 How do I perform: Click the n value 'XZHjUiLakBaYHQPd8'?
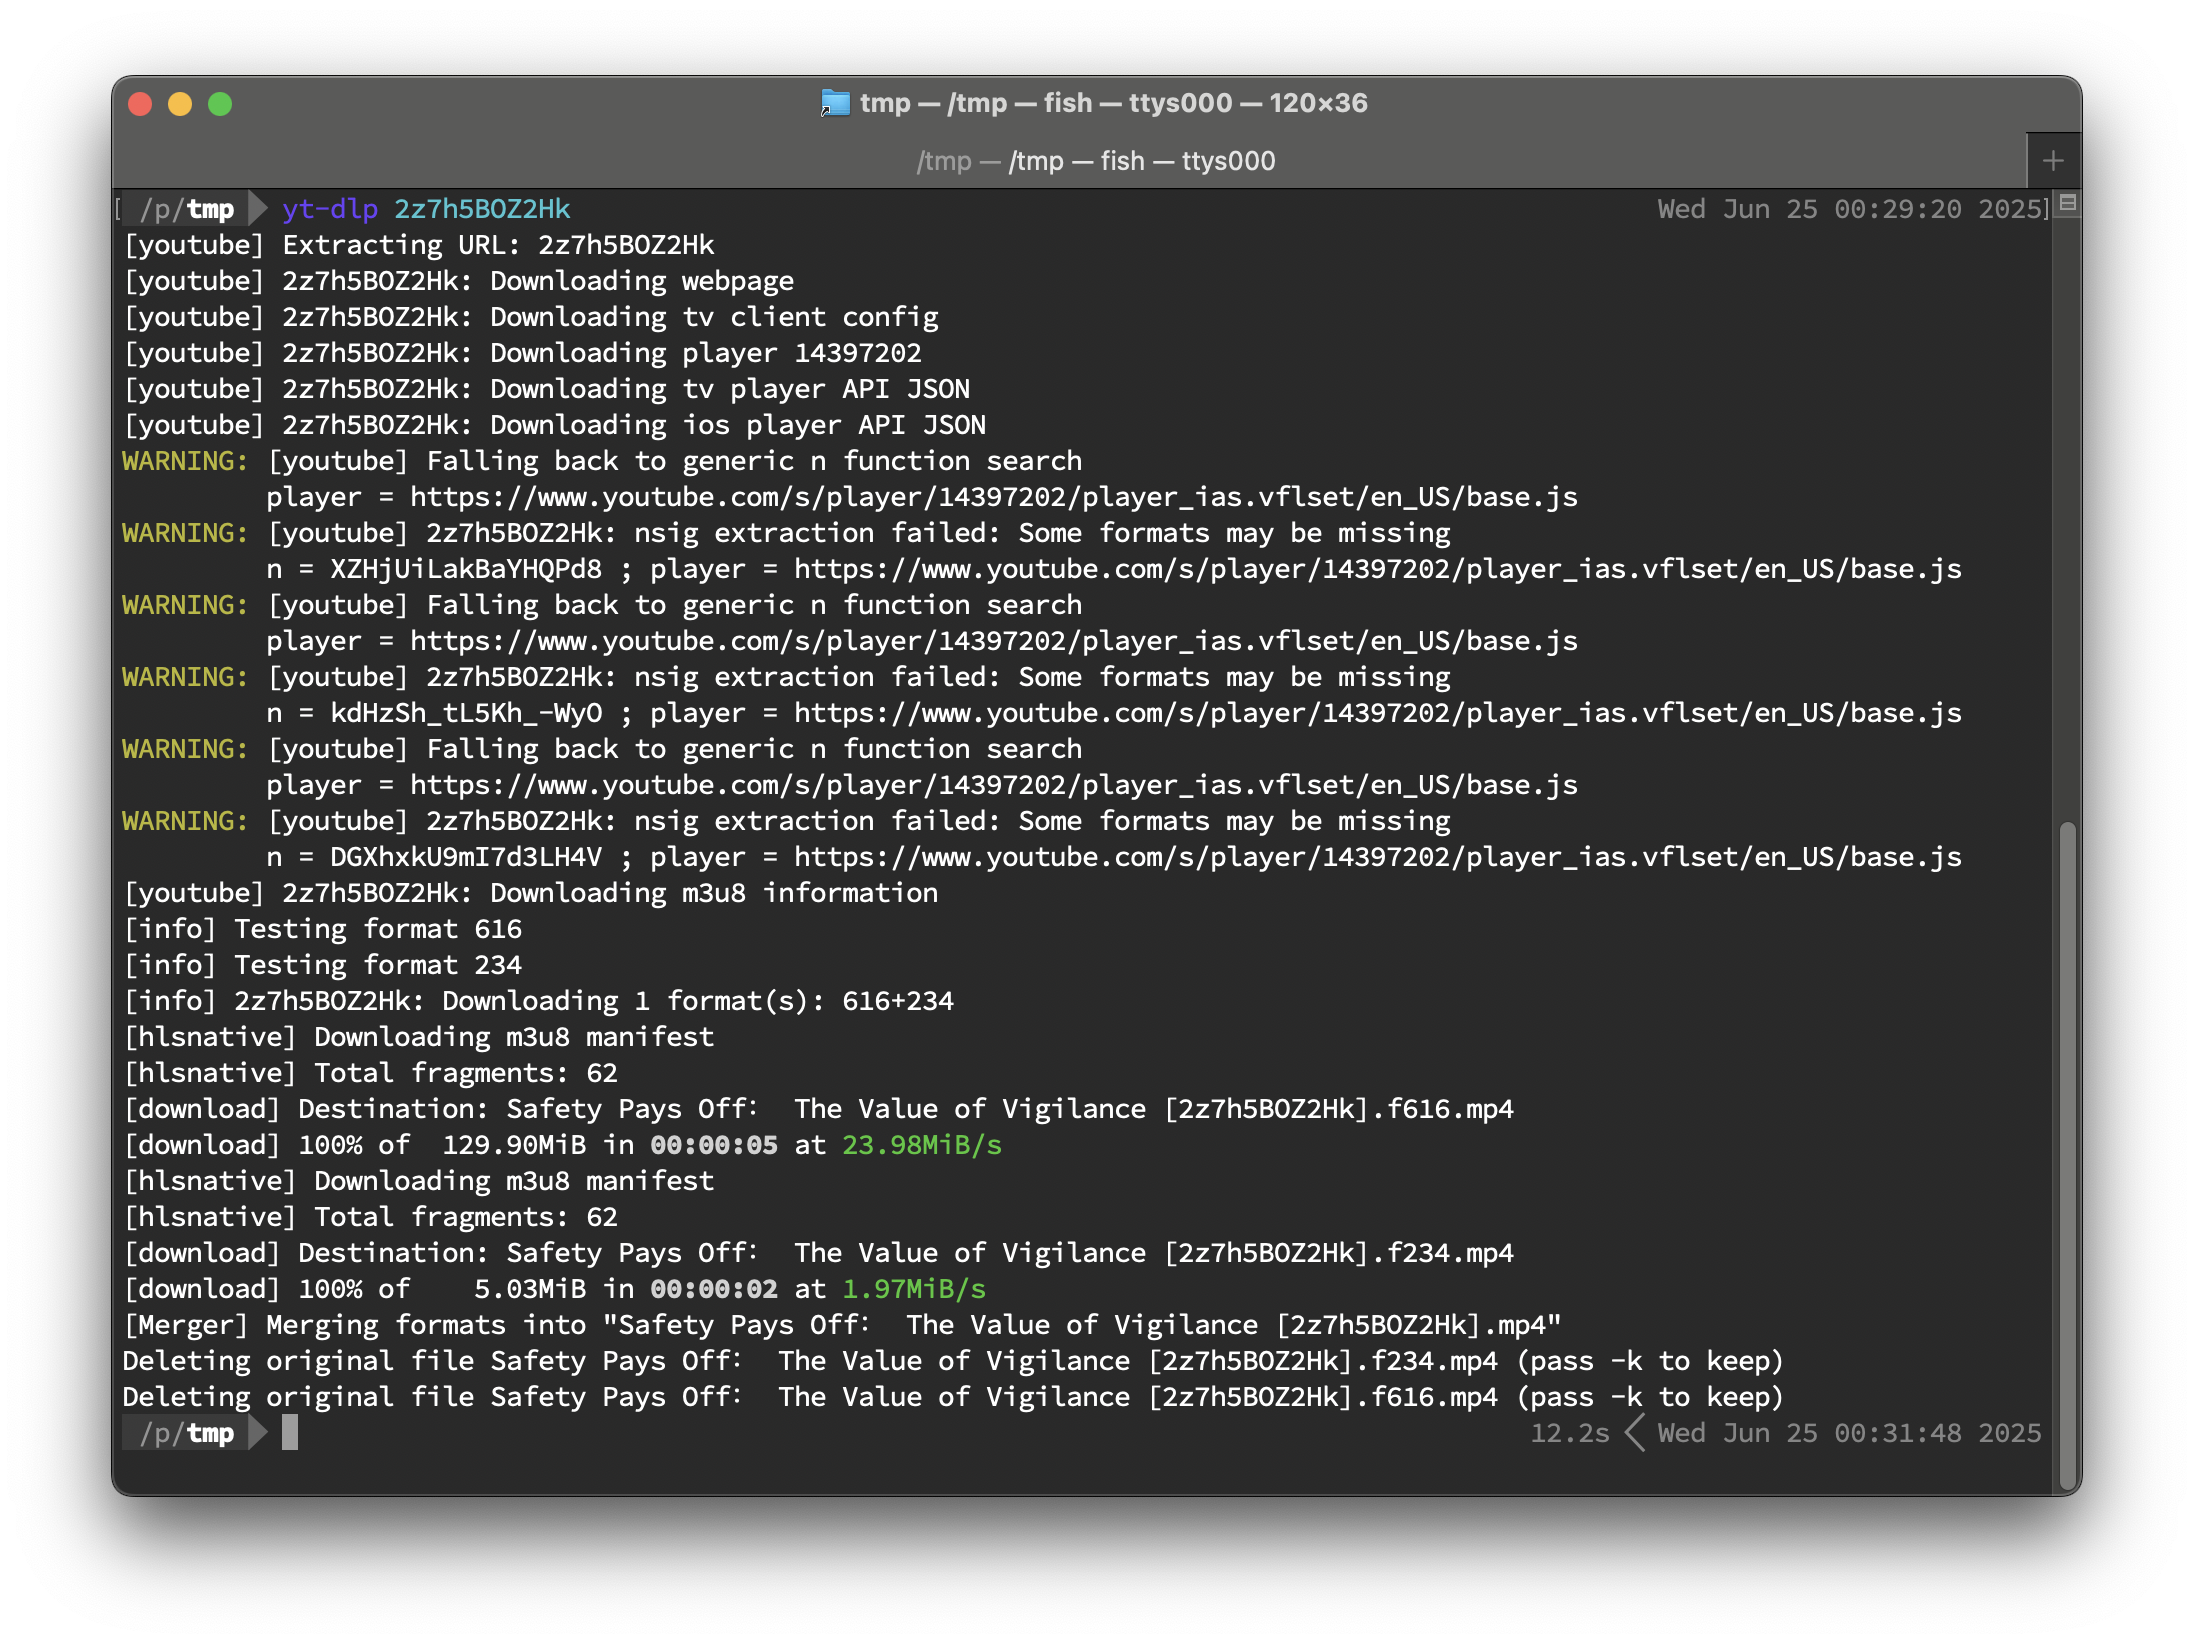click(x=466, y=569)
